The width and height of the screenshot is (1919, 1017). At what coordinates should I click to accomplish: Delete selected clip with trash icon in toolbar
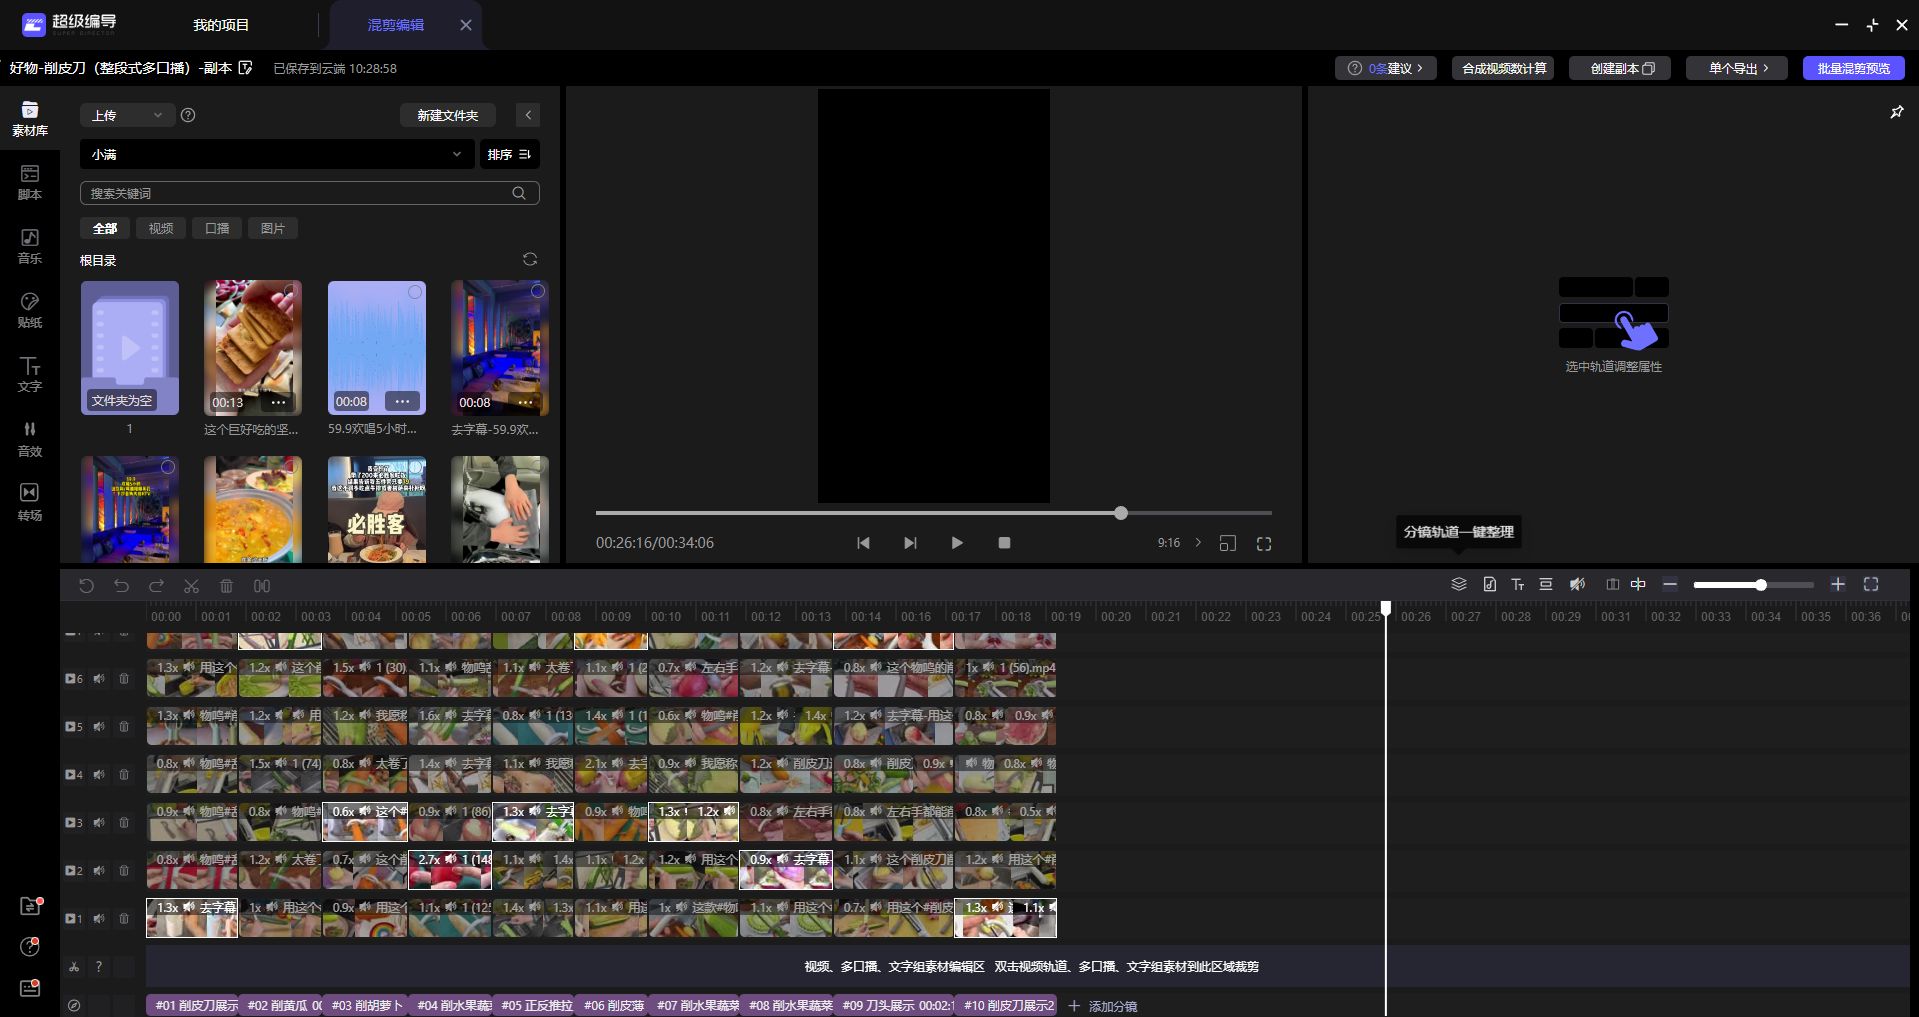coord(226,586)
